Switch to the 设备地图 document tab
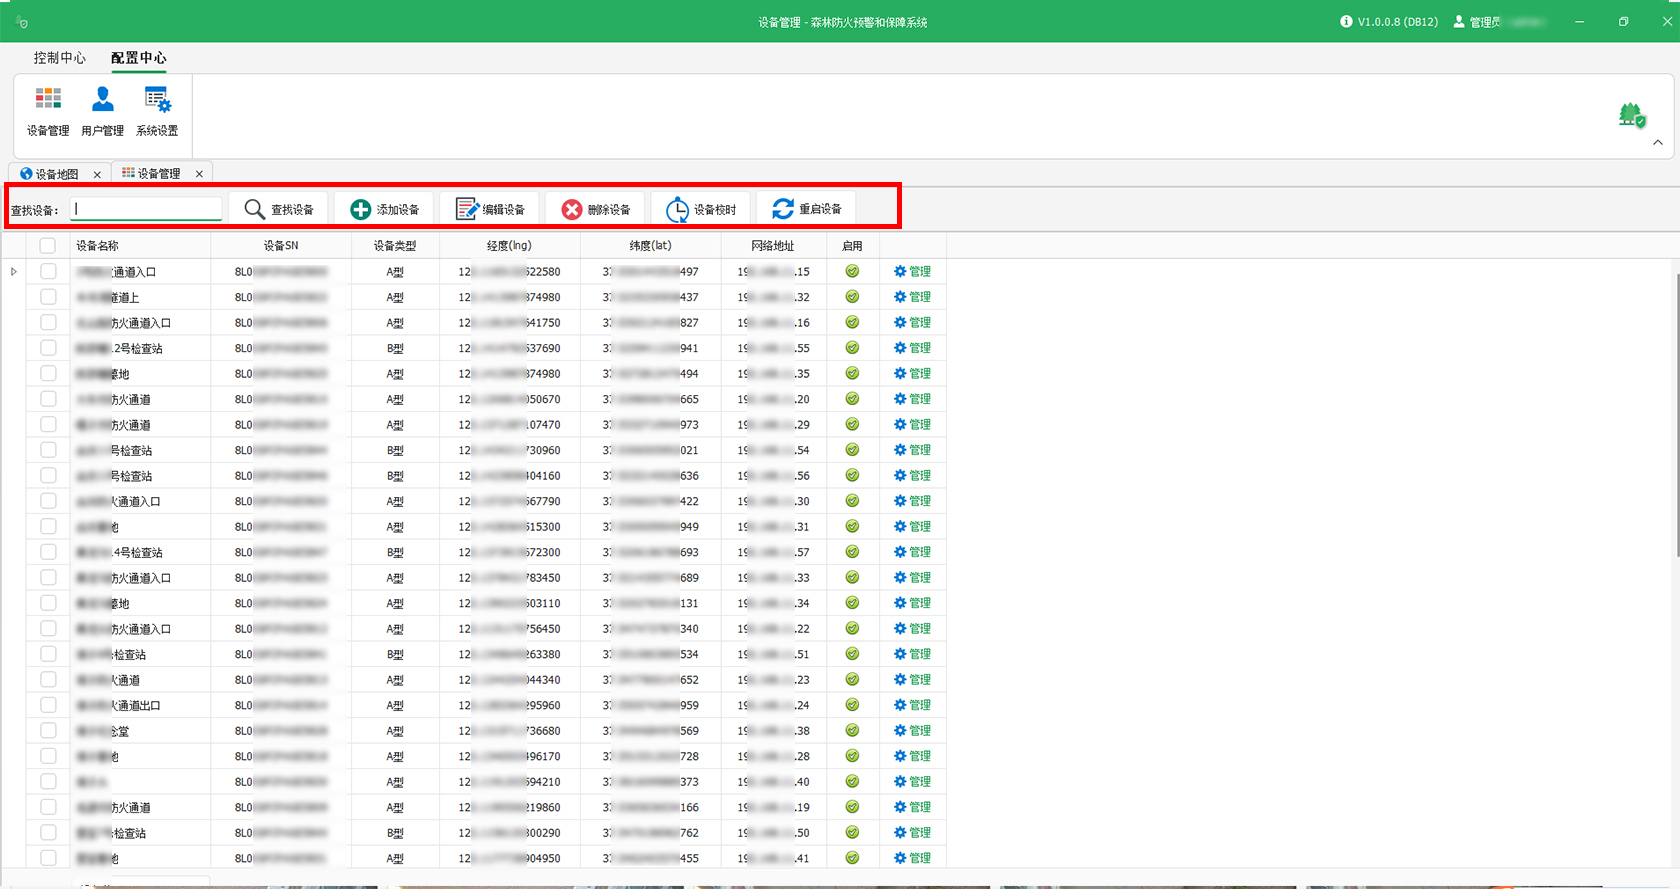The height and width of the screenshot is (889, 1680). point(56,174)
